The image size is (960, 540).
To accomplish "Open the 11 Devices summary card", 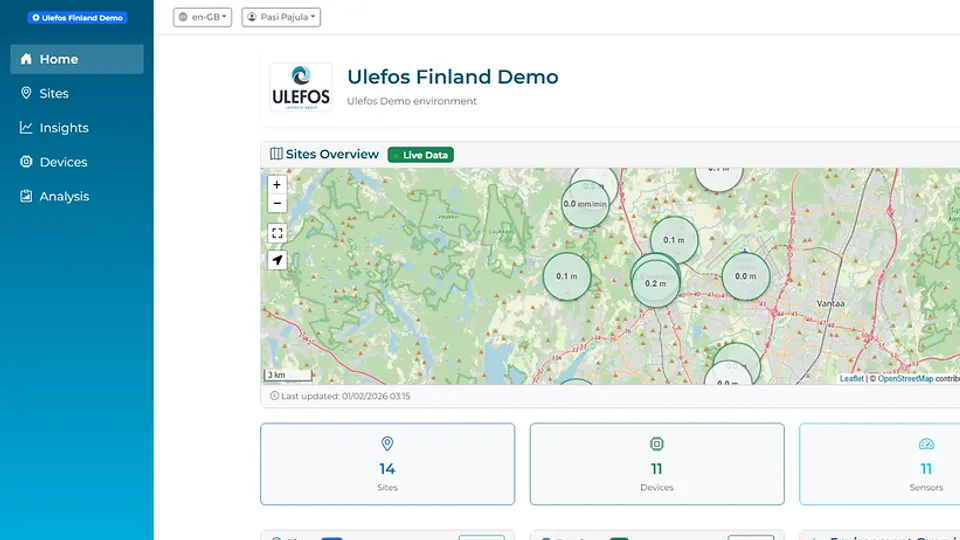I will (657, 464).
